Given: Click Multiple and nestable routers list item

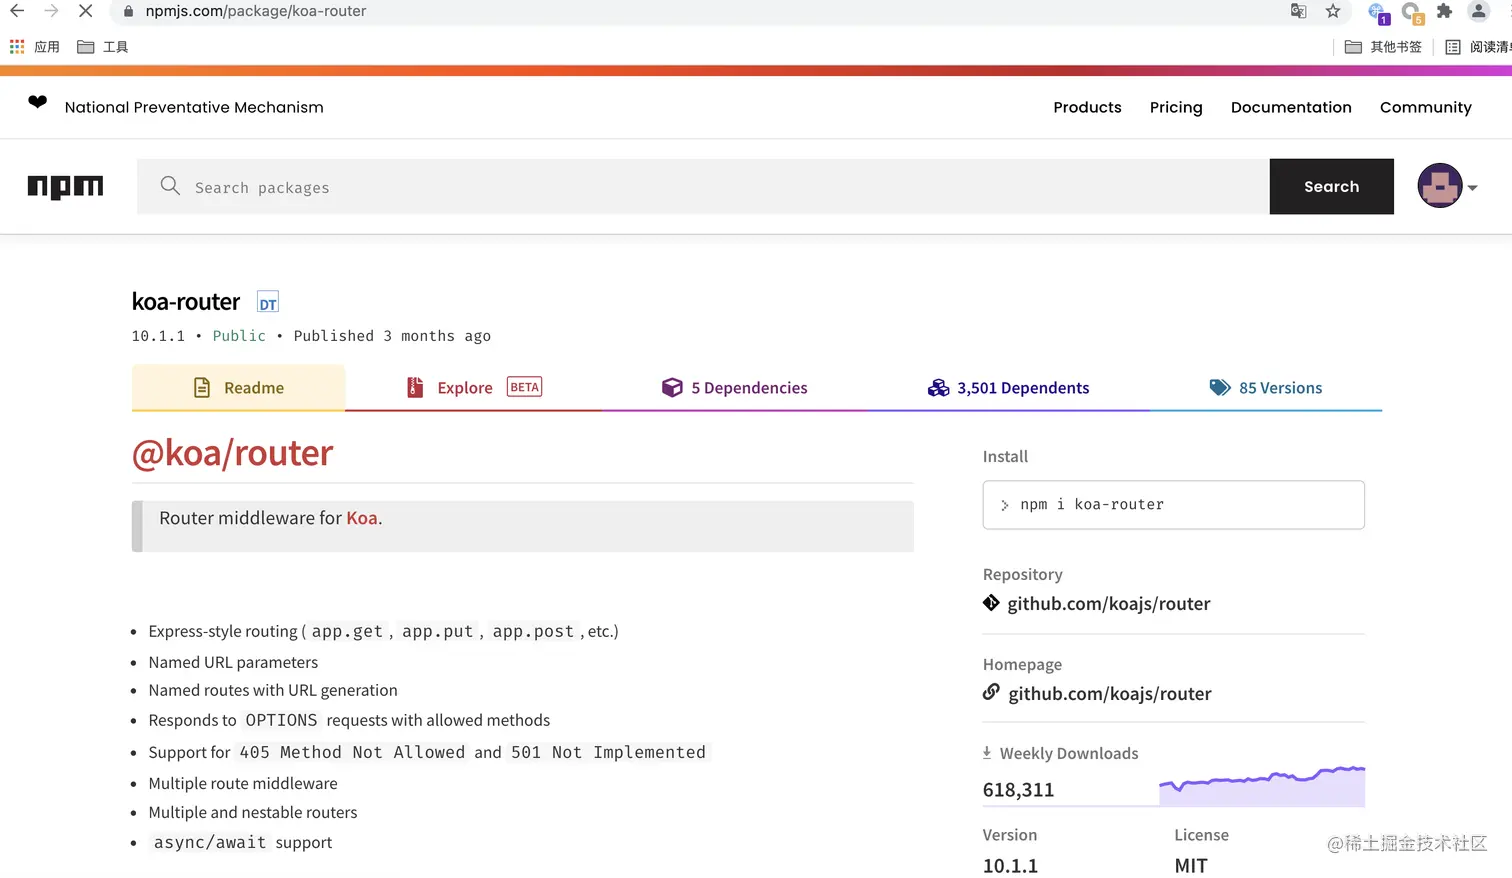Looking at the screenshot, I should [x=253, y=812].
